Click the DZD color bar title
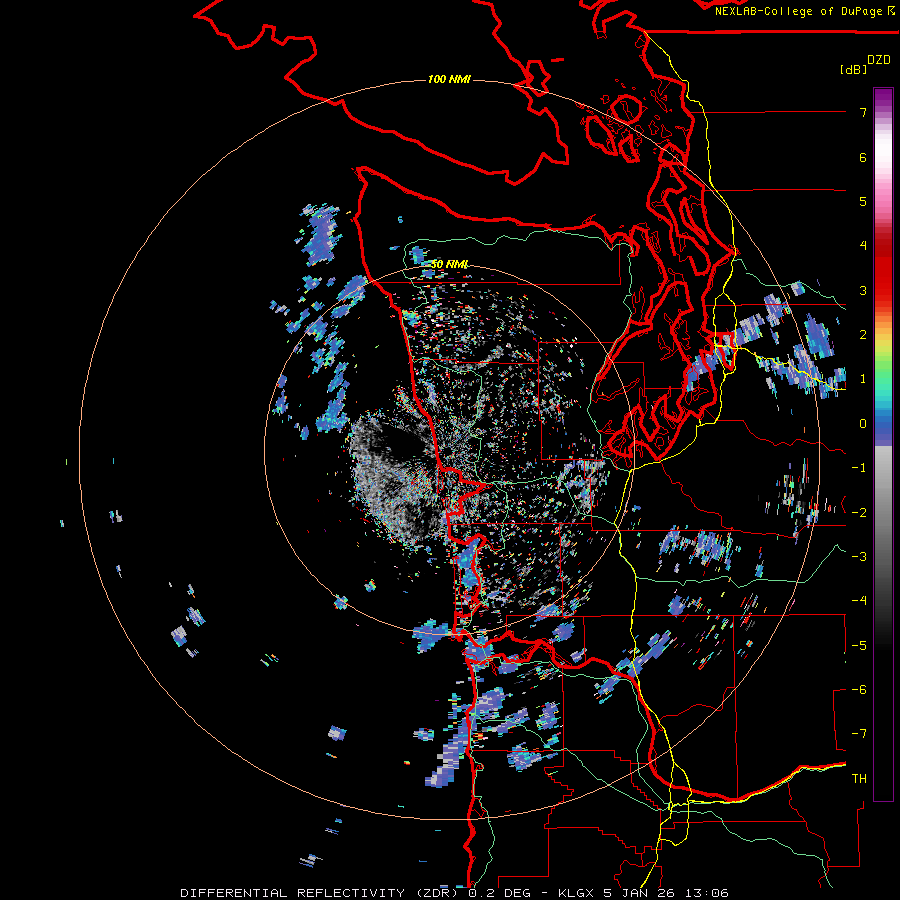Image resolution: width=900 pixels, height=900 pixels. tap(879, 60)
